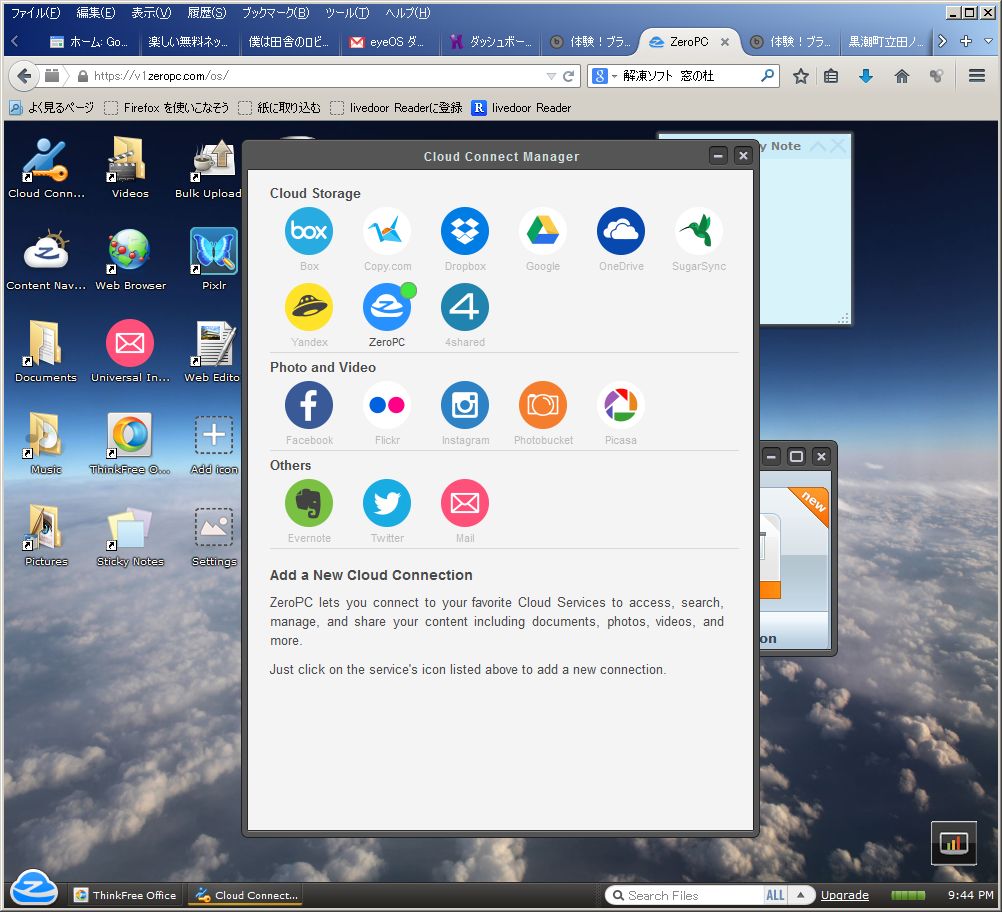Screen dimensions: 1002x912
Task: Choose the OneDrive cloud icon
Action: pyautogui.click(x=620, y=231)
